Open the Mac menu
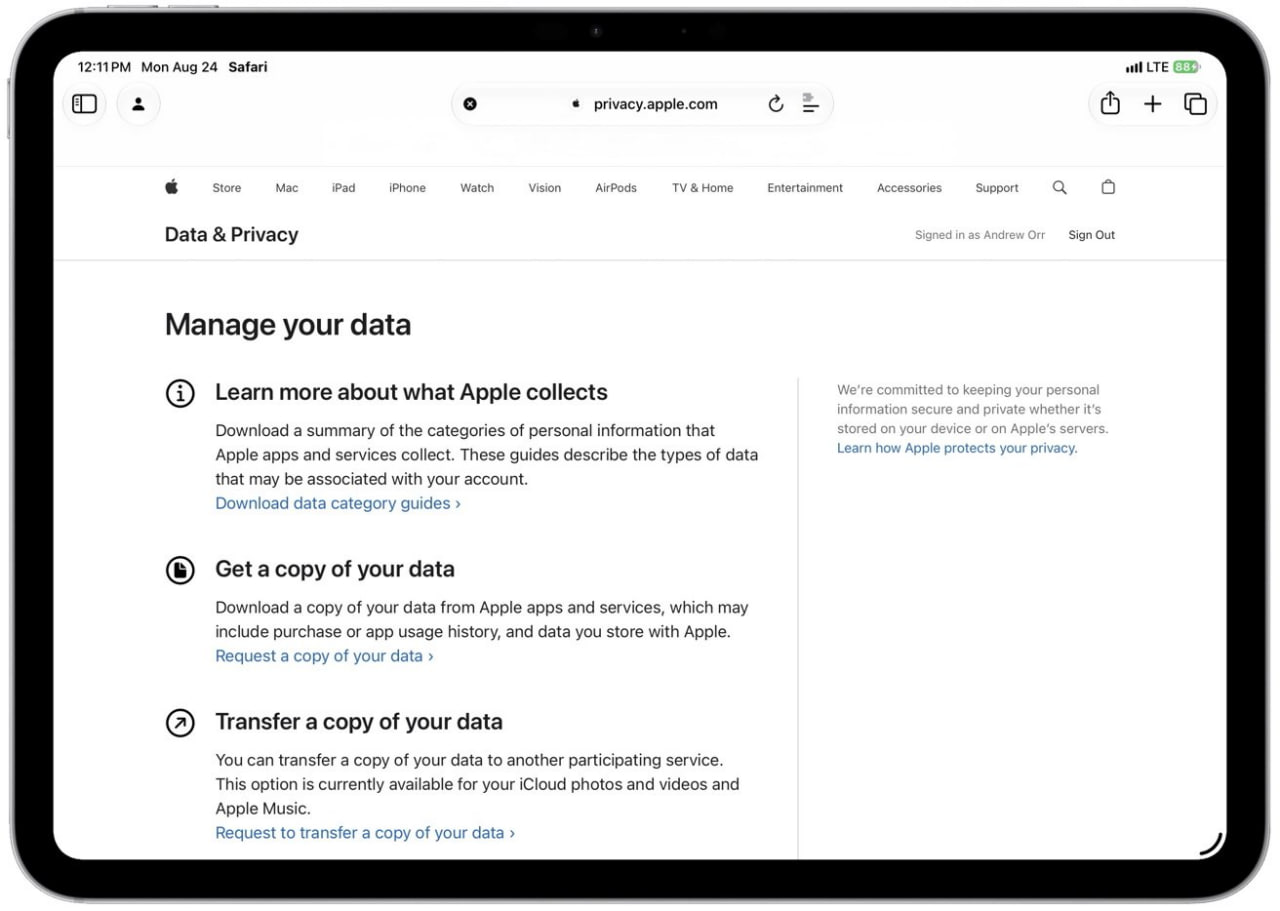1280x911 pixels. coord(287,188)
